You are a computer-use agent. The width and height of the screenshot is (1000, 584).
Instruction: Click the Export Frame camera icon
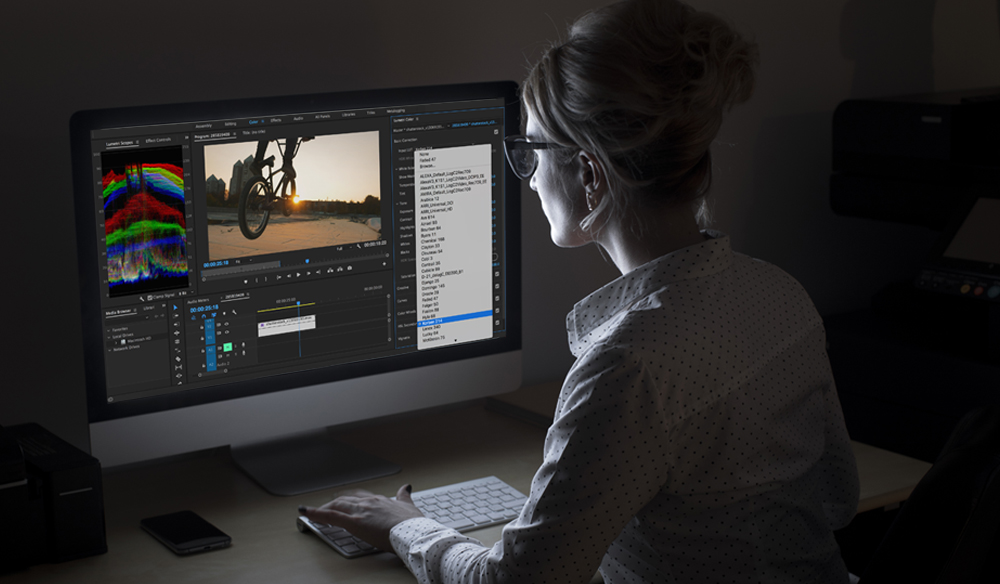[x=349, y=269]
